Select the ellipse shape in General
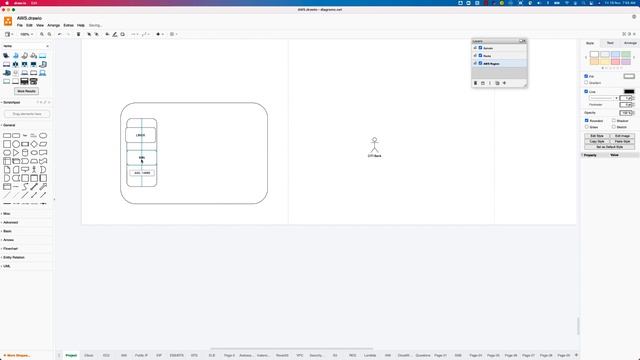The width and height of the screenshot is (640, 360). [43, 136]
